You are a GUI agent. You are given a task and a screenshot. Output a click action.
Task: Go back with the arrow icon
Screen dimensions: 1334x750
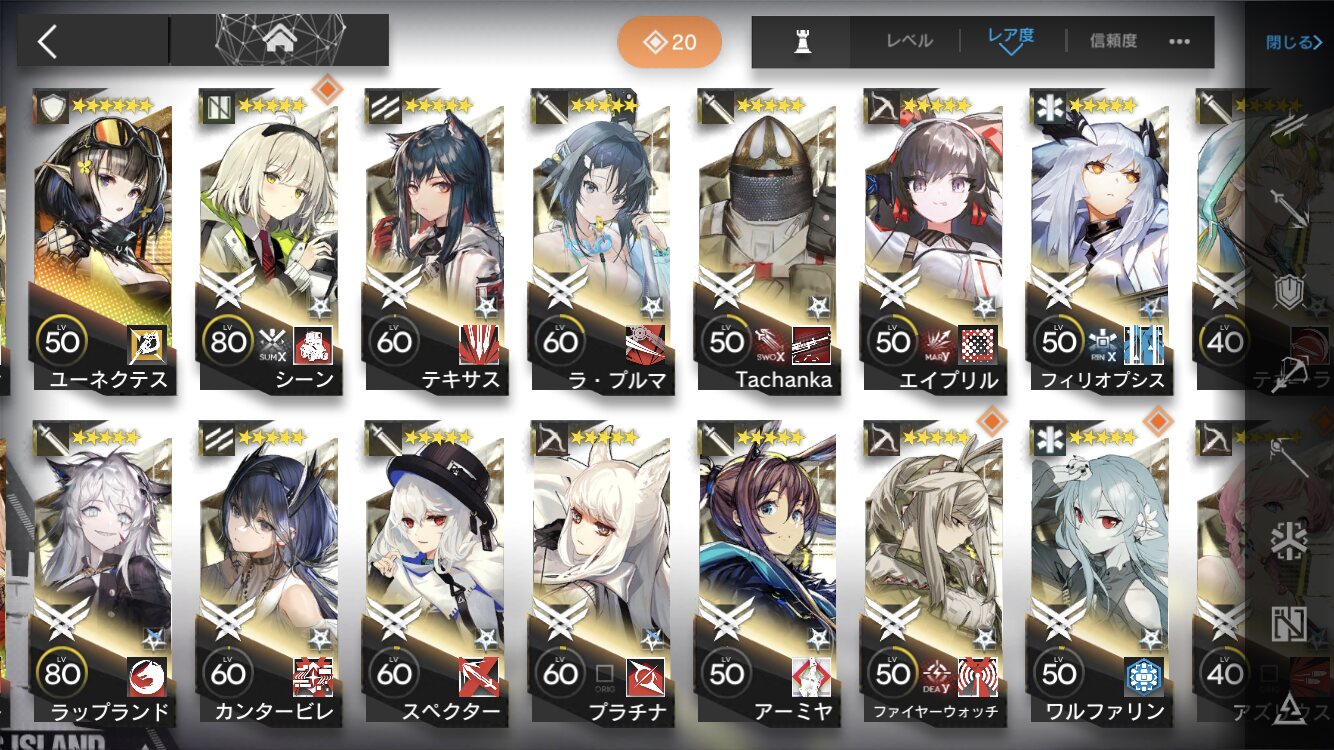tap(47, 41)
